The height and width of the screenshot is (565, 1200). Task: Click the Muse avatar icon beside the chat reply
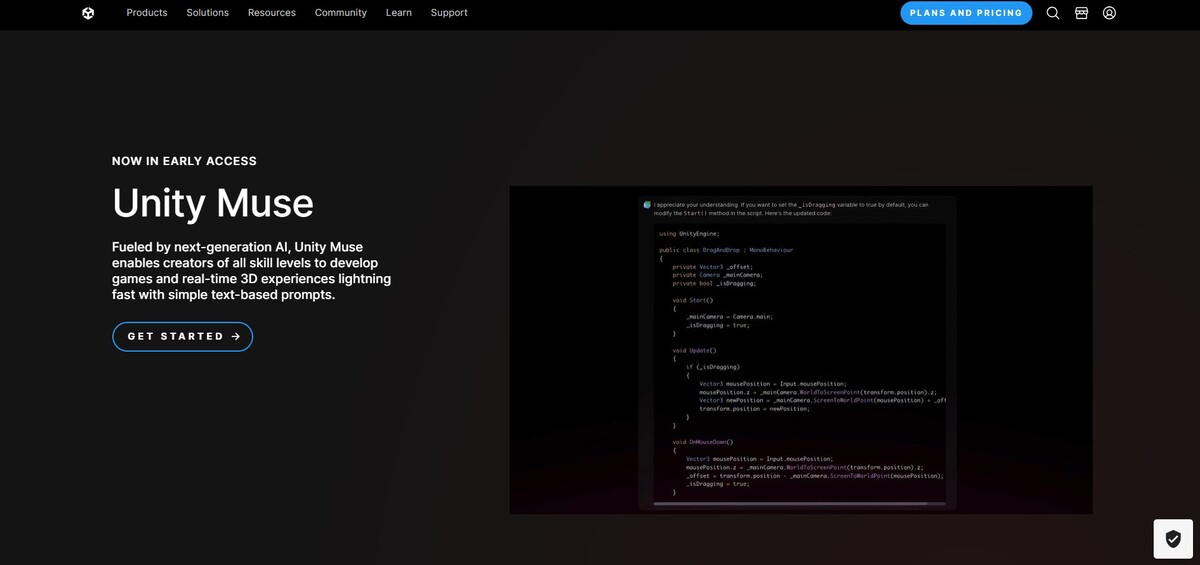point(647,204)
